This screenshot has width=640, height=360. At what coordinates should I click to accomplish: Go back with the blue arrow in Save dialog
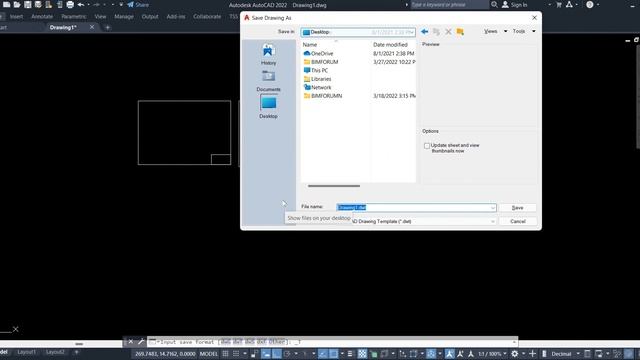click(x=424, y=31)
